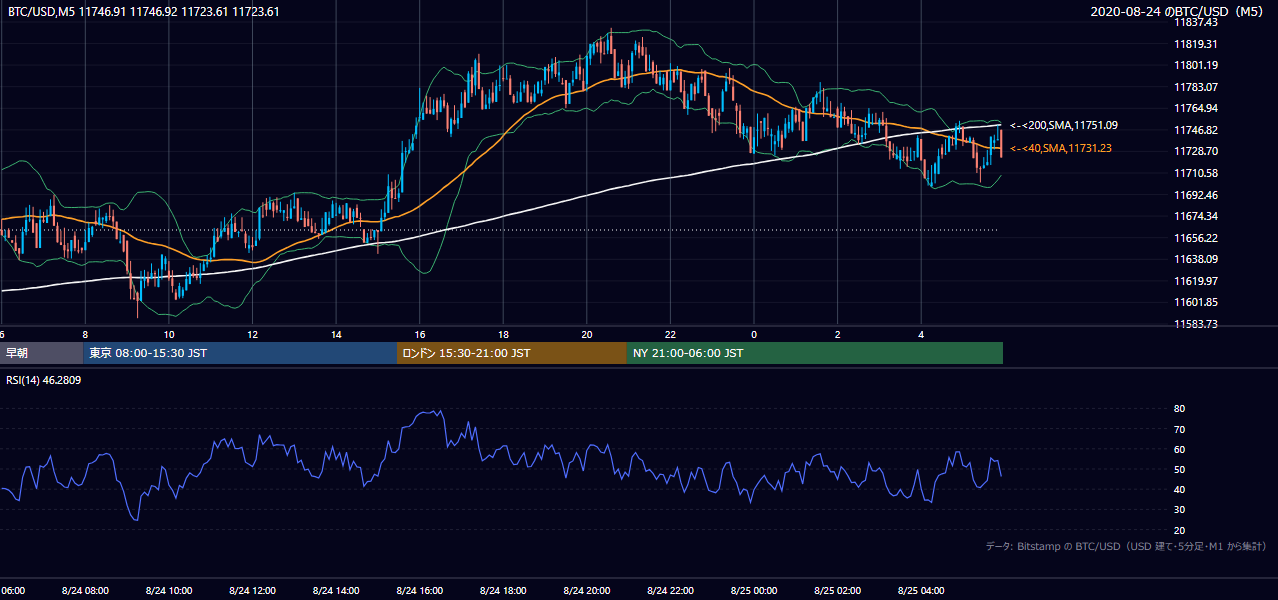Screen dimensions: 1278x600
Task: Click the RSI axis level 70
Action: [1179, 429]
